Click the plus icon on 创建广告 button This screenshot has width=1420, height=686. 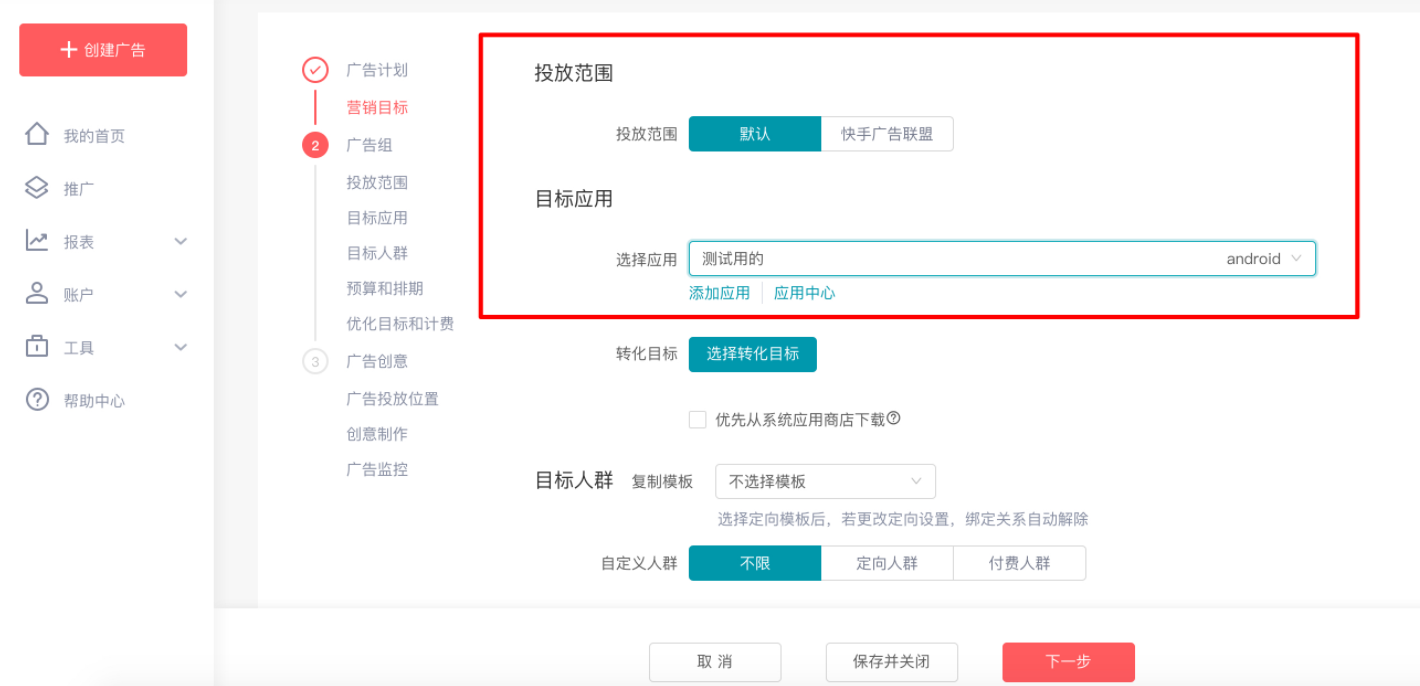coord(67,49)
